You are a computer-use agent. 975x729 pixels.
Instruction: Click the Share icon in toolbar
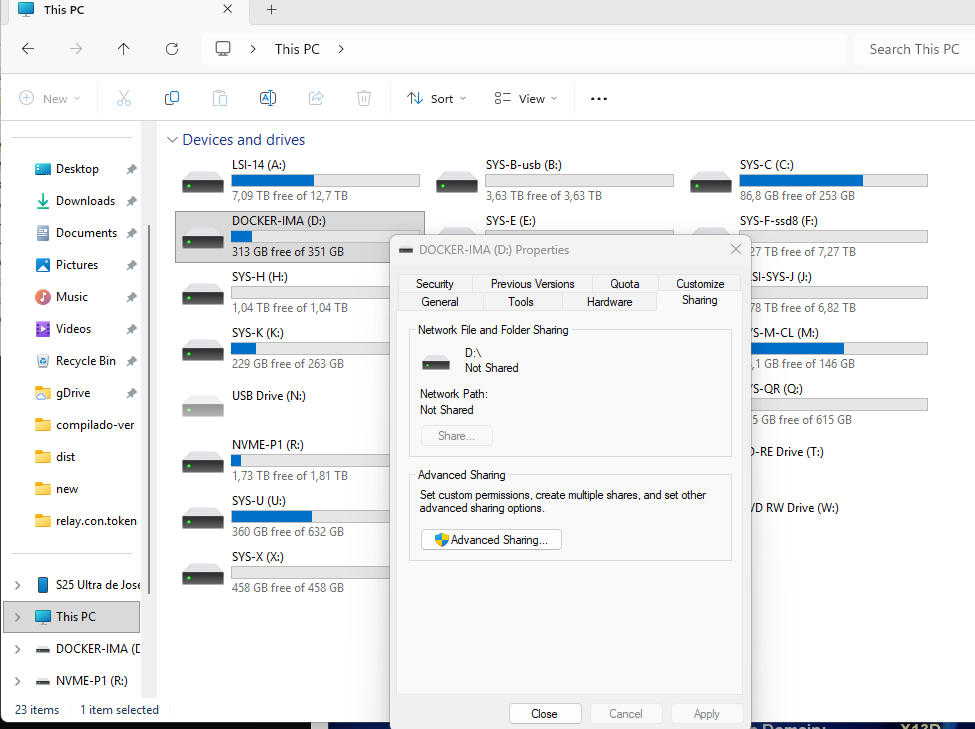(316, 98)
